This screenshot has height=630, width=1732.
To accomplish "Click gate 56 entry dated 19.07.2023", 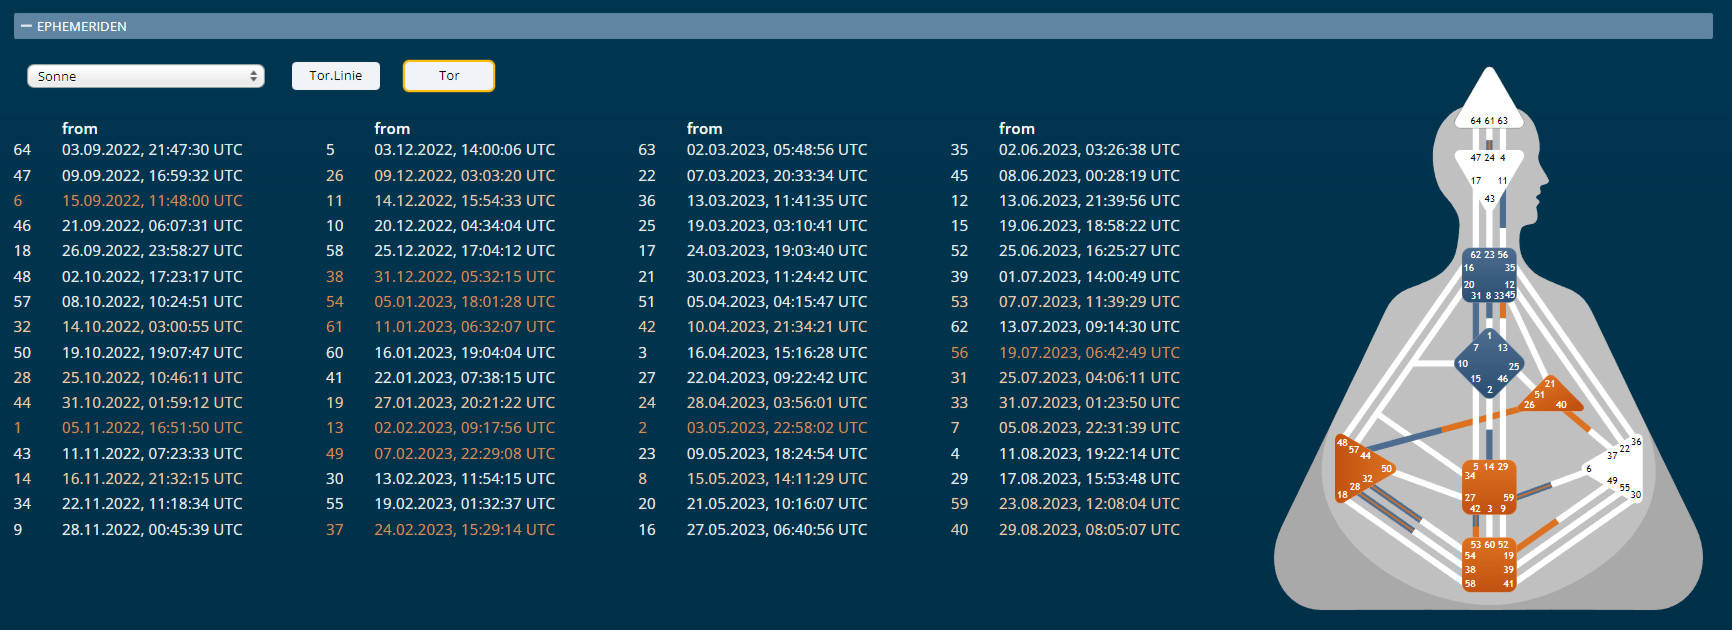I will pos(1089,353).
